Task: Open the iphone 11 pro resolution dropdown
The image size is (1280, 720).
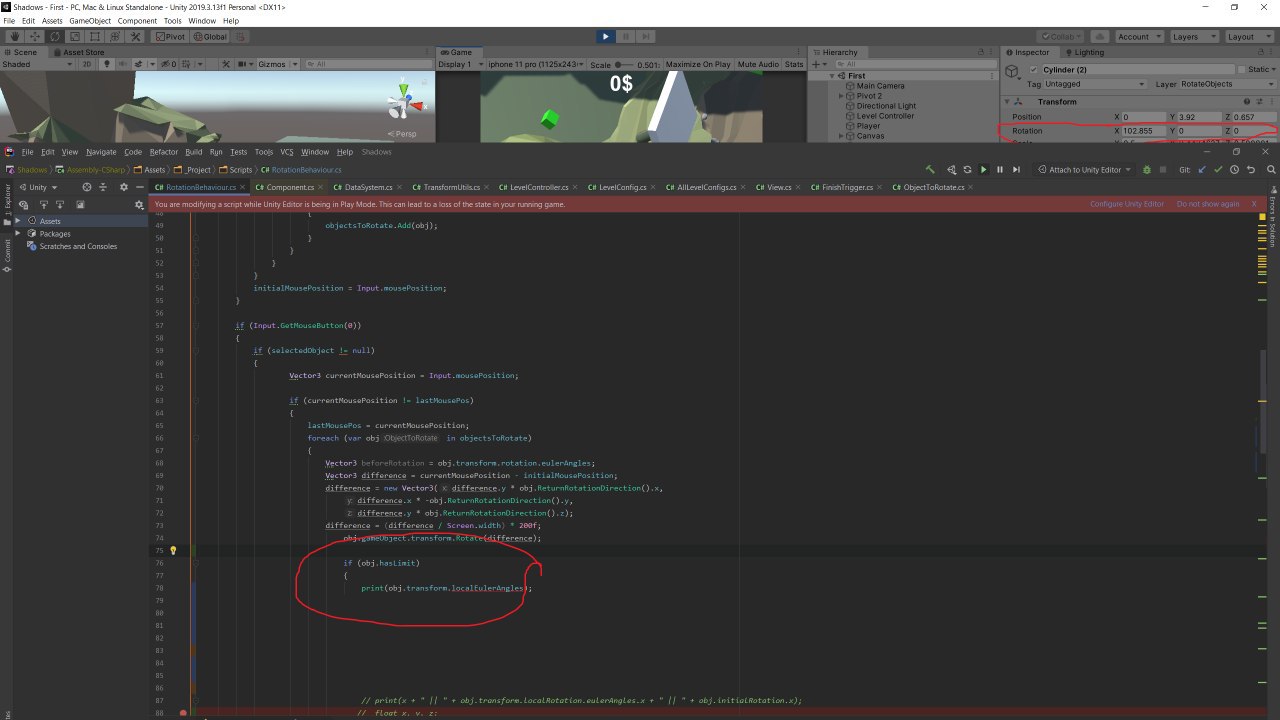Action: (x=536, y=64)
